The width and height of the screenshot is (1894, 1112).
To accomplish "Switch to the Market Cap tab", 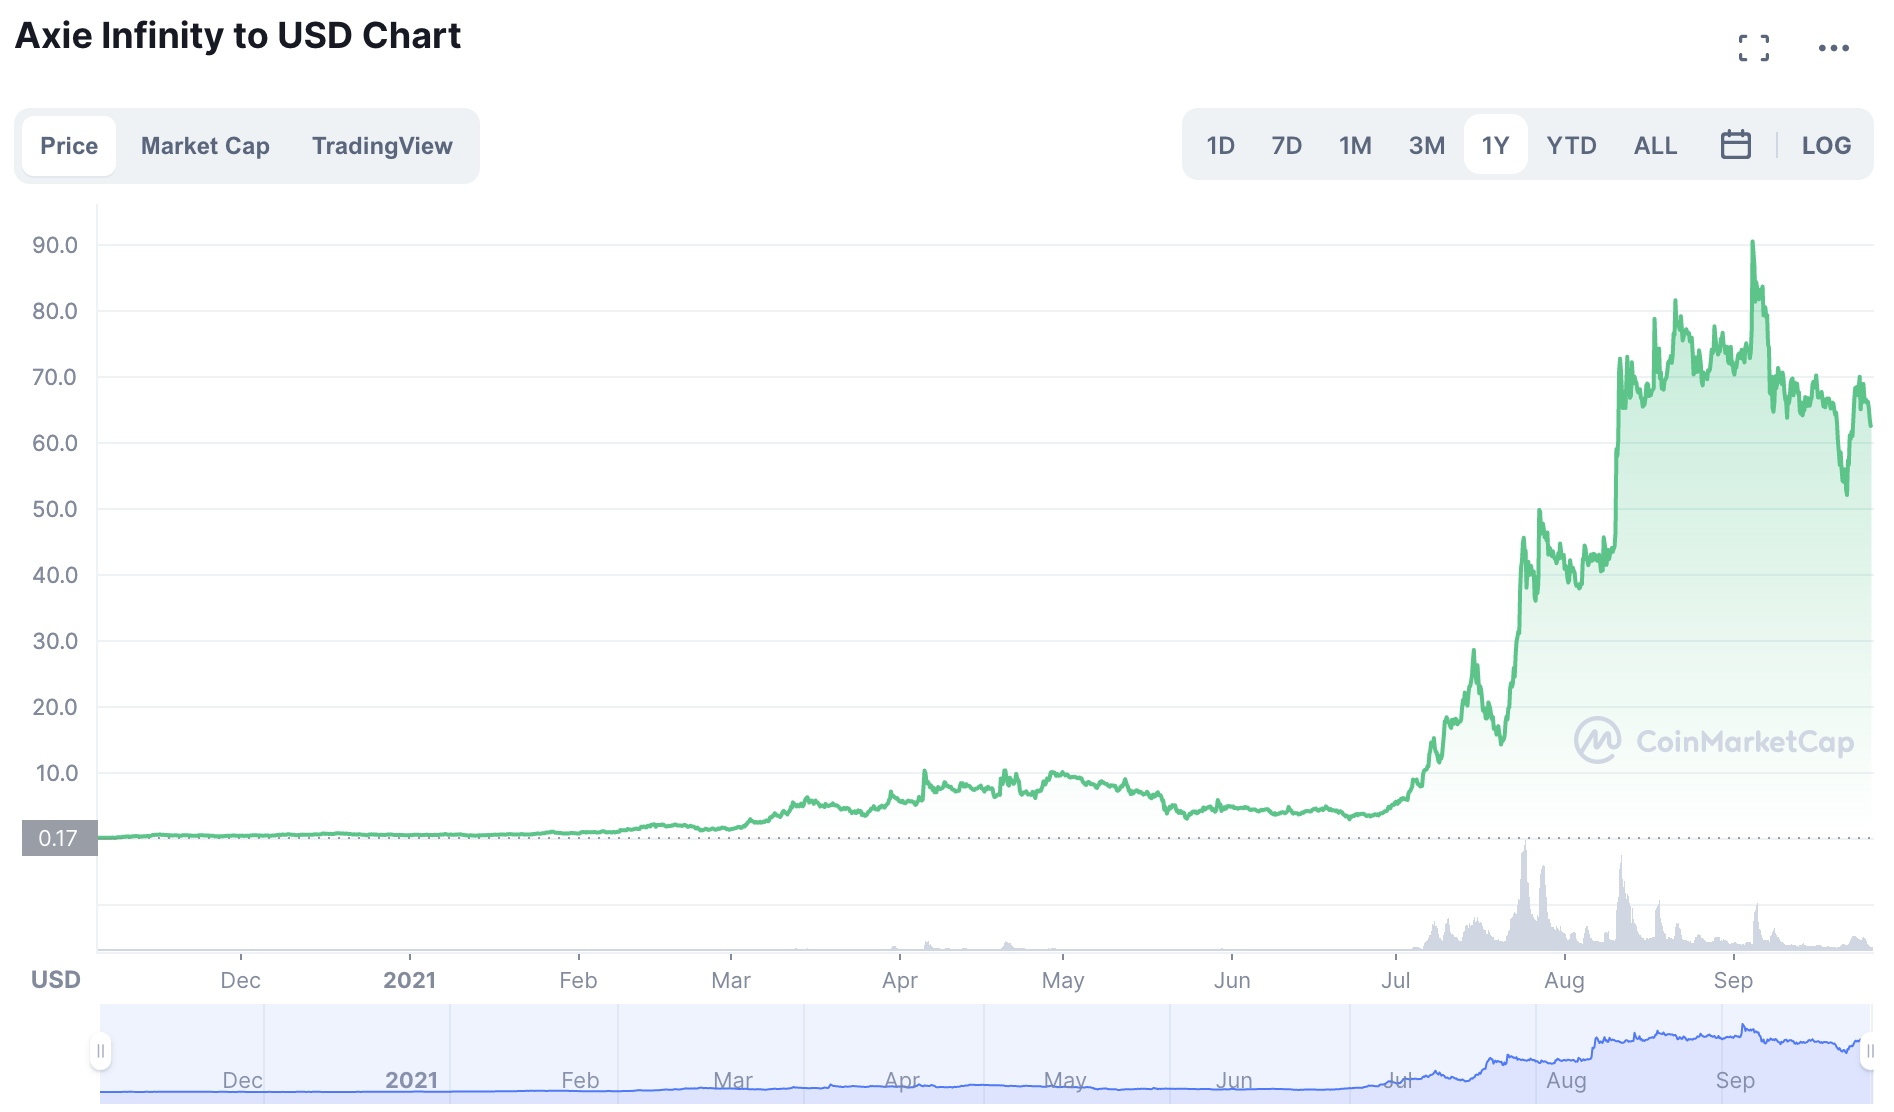I will [x=205, y=146].
